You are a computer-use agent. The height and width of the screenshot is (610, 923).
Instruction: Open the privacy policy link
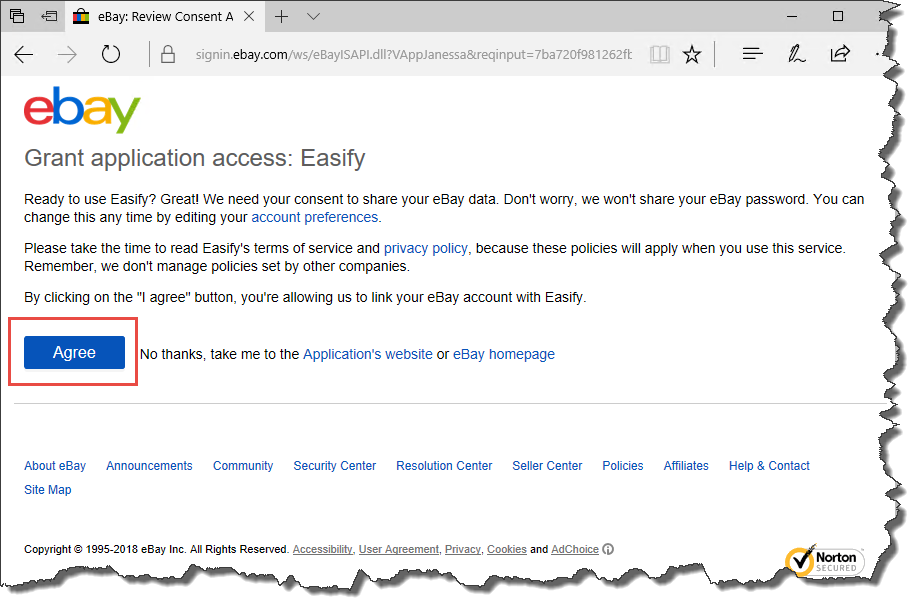click(x=426, y=248)
